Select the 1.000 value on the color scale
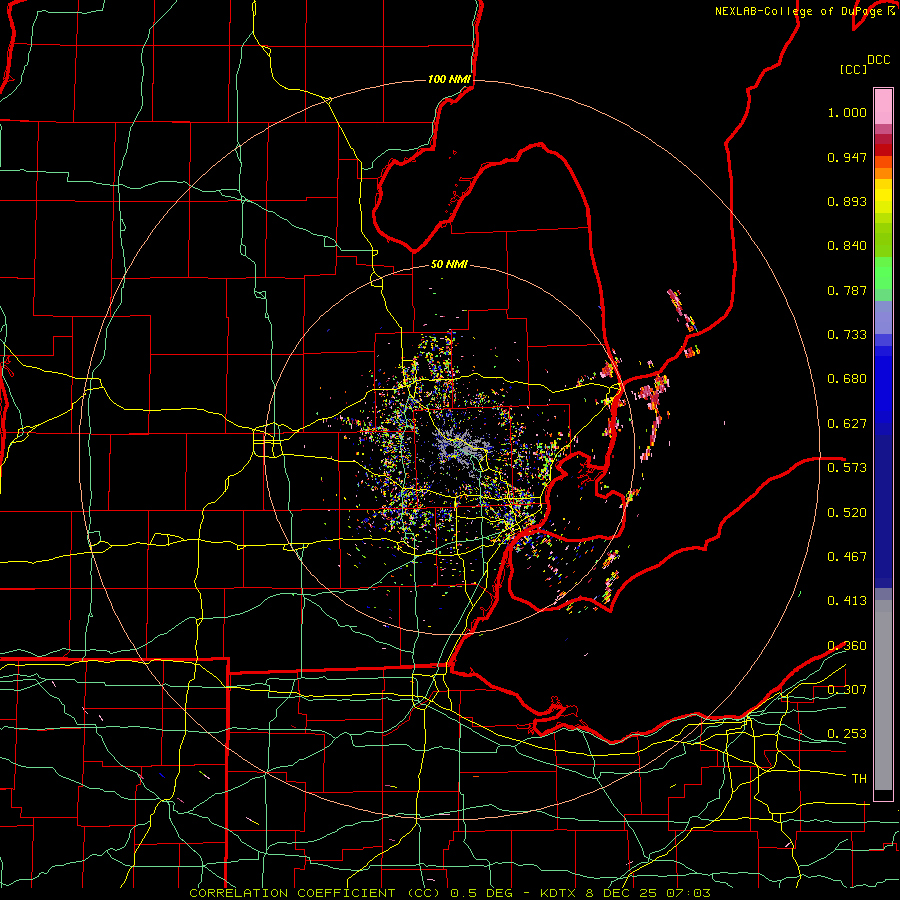This screenshot has height=900, width=900. [847, 112]
